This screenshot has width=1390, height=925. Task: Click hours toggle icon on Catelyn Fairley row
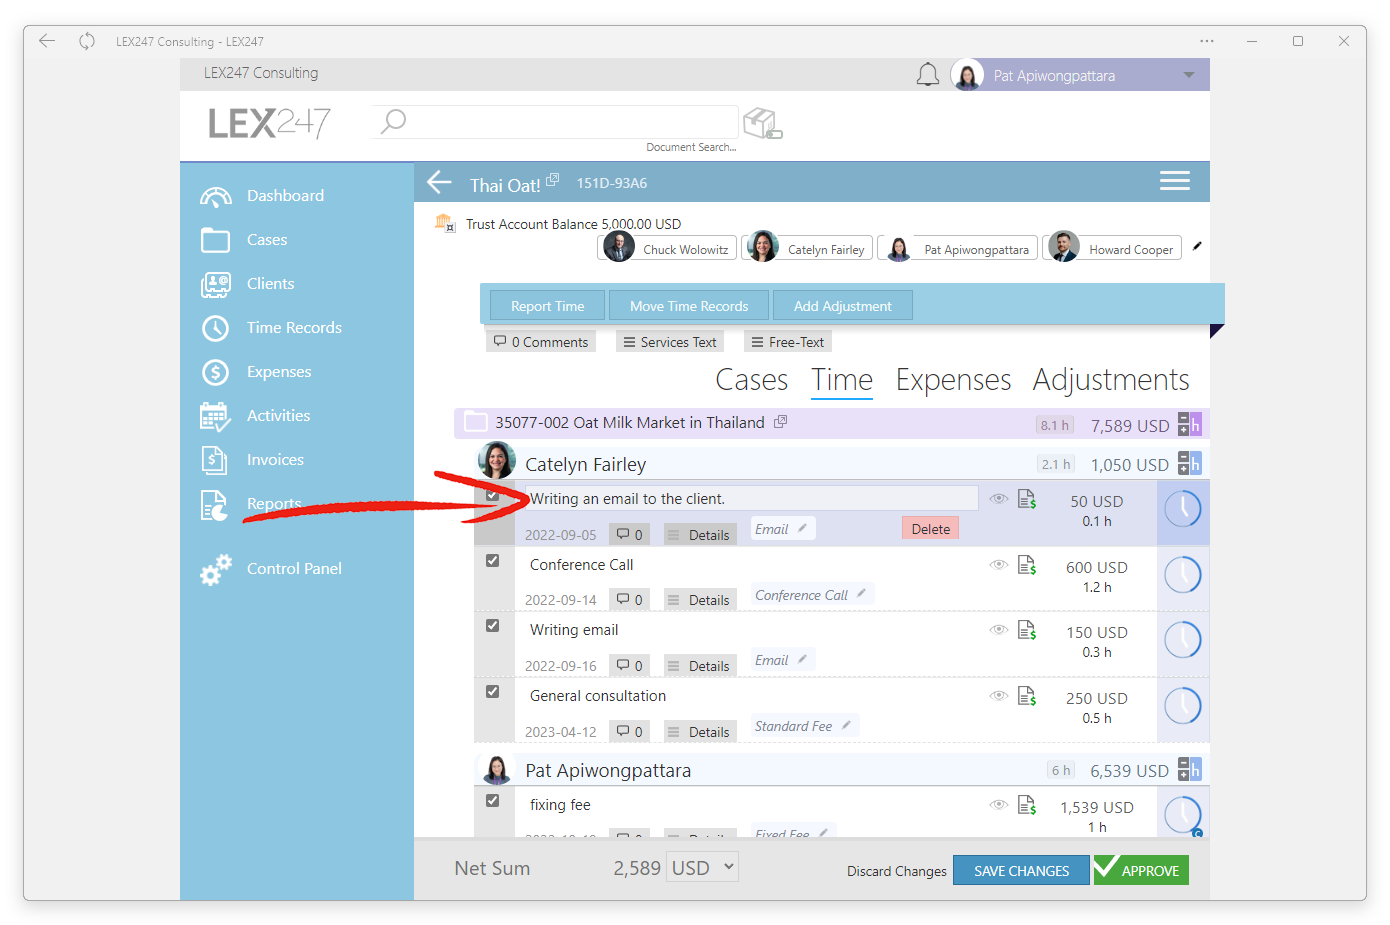pos(1189,463)
